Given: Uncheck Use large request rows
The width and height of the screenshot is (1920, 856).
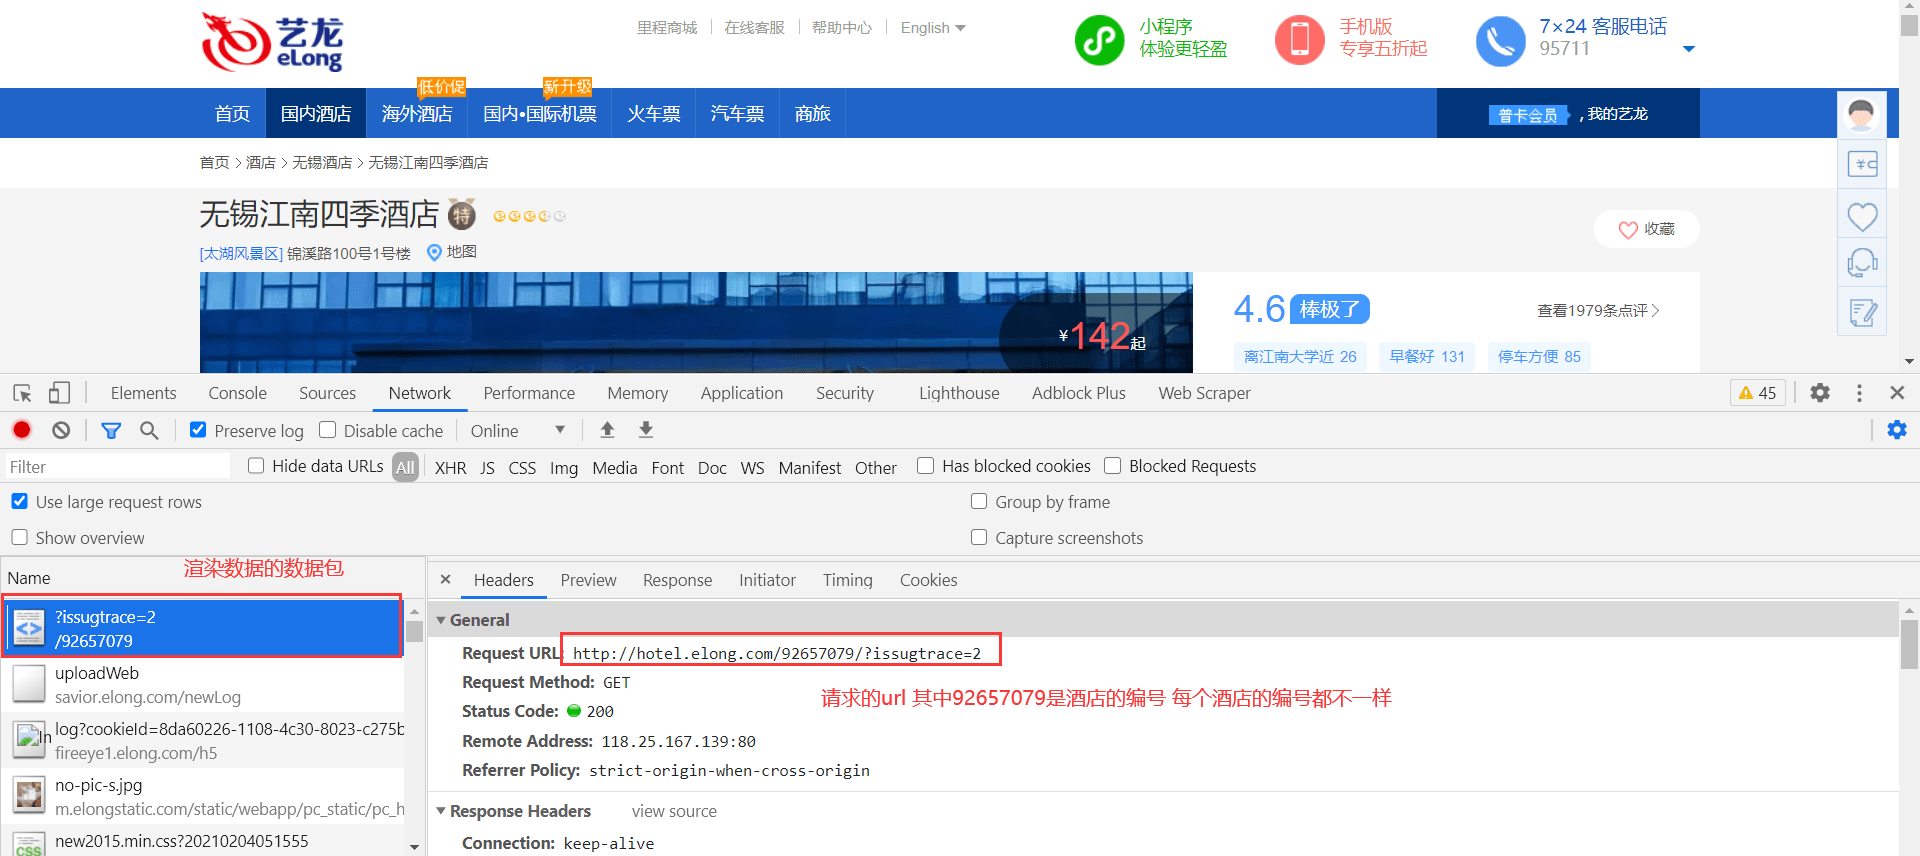Looking at the screenshot, I should [19, 501].
